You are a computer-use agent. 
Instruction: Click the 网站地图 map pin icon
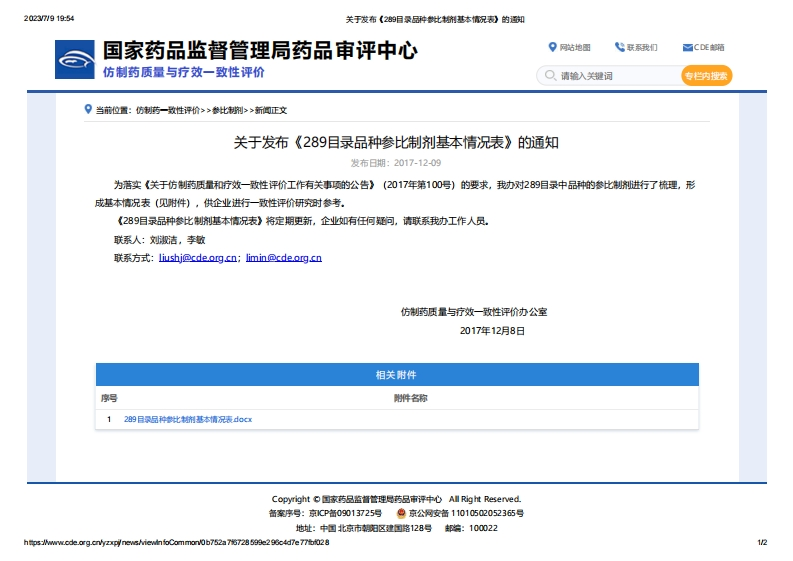(552, 47)
